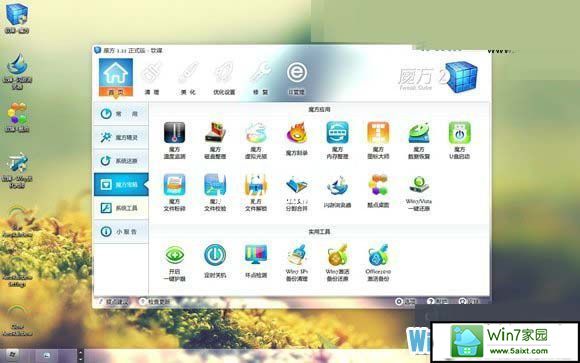Select 系统还原 in the sidebar
The image size is (580, 363).
pos(121,161)
